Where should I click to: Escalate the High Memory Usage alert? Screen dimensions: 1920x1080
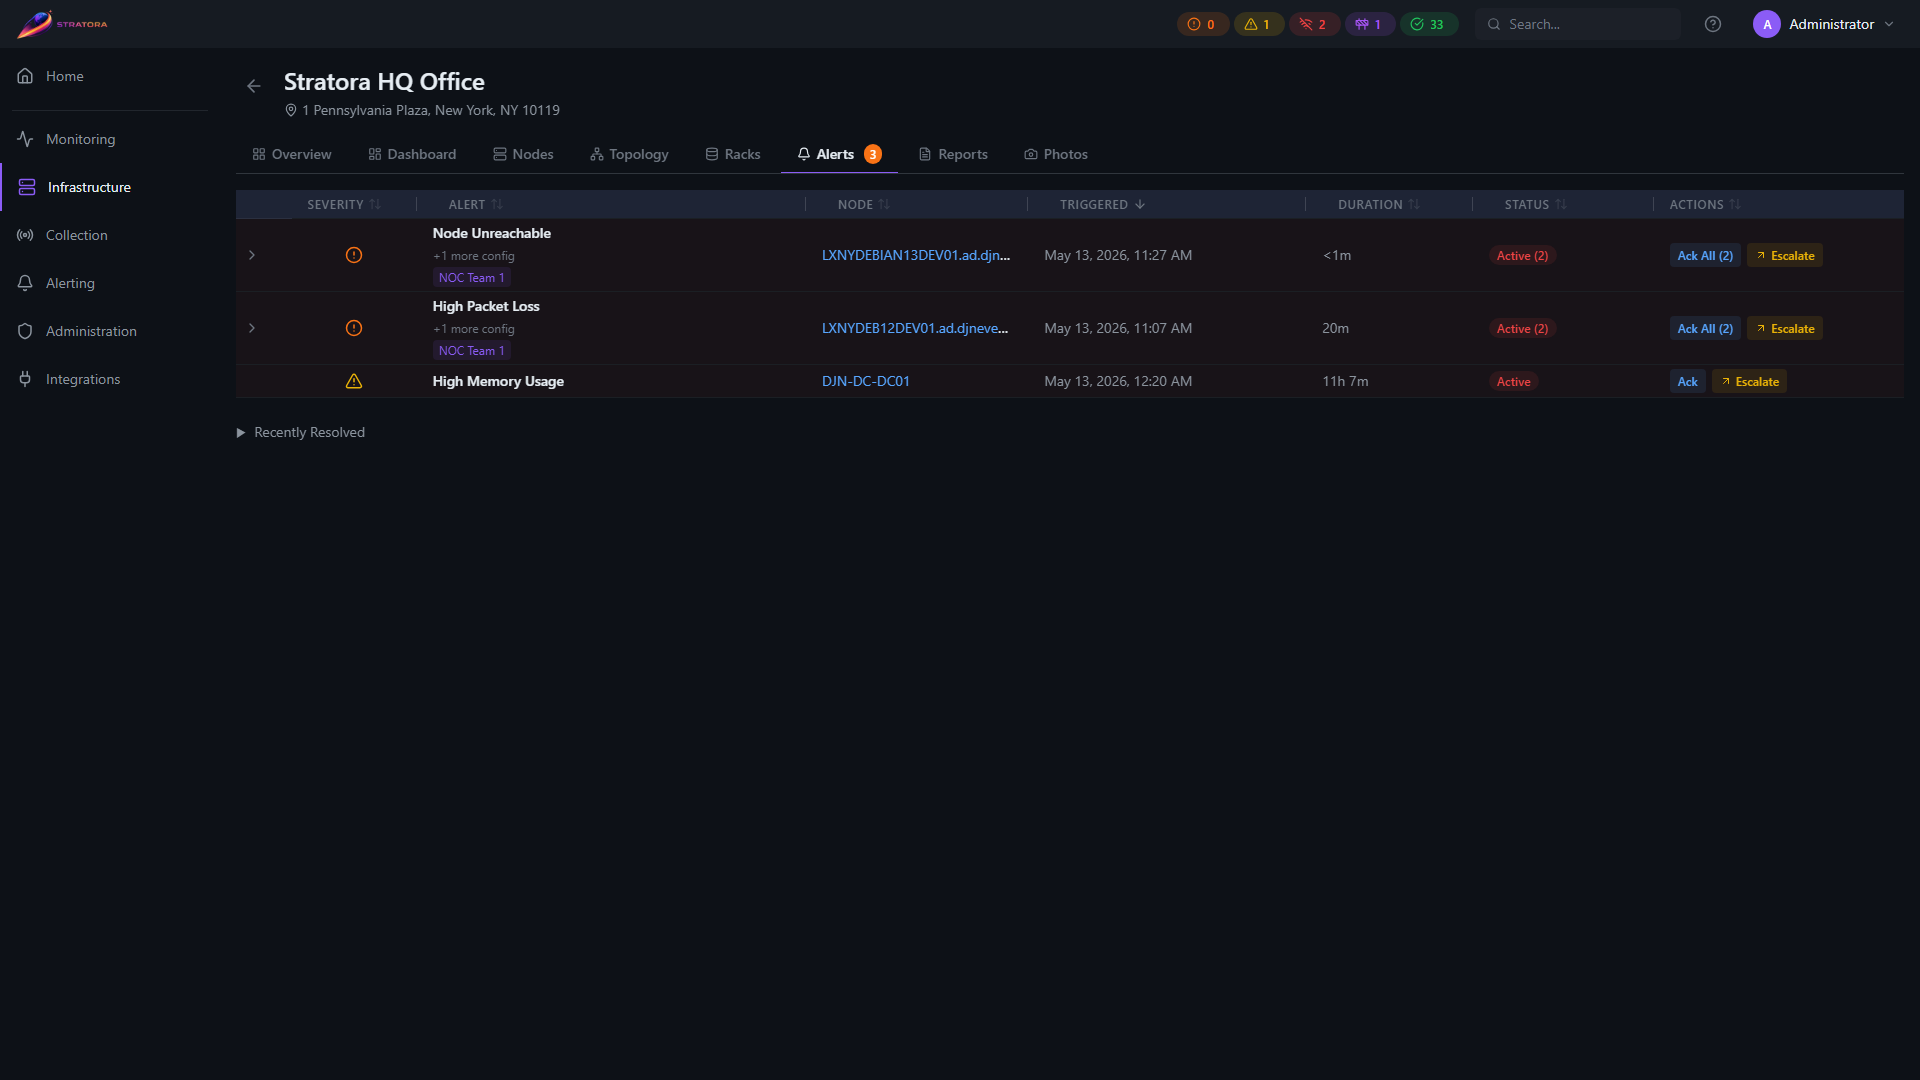(x=1749, y=381)
